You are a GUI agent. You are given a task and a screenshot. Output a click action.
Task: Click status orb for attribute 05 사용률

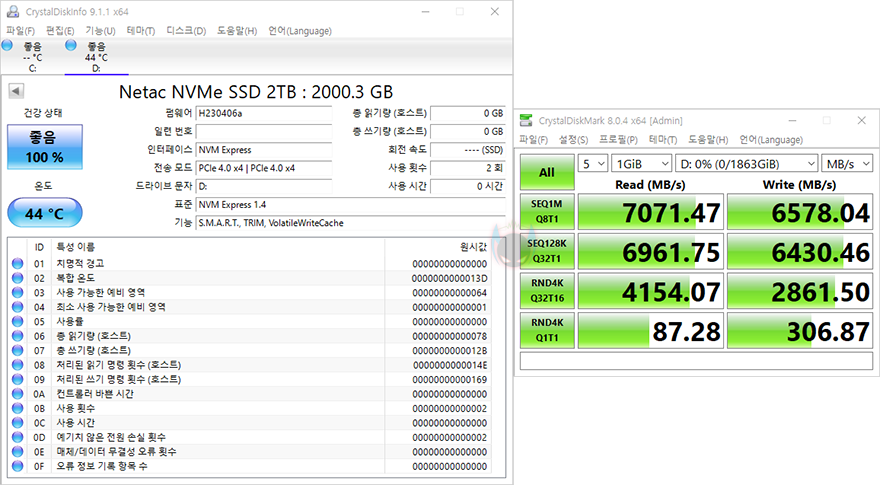(x=17, y=322)
